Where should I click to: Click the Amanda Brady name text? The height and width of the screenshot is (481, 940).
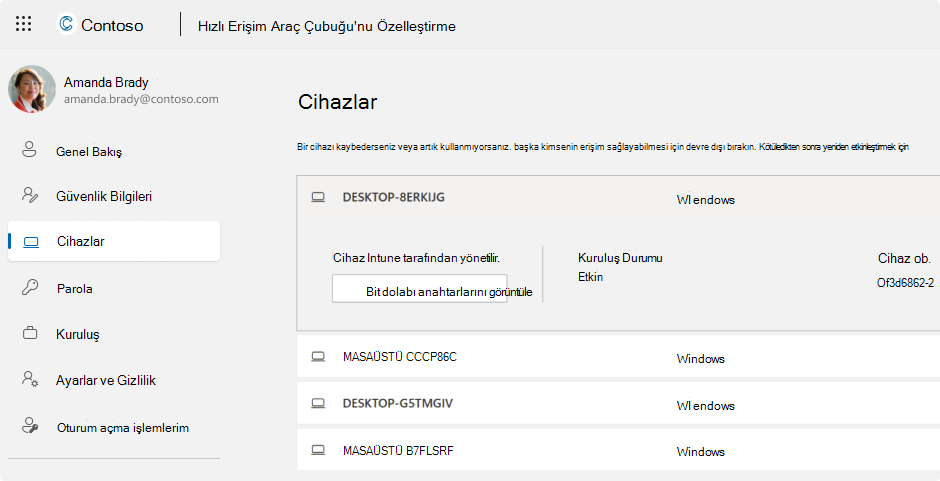tap(106, 82)
